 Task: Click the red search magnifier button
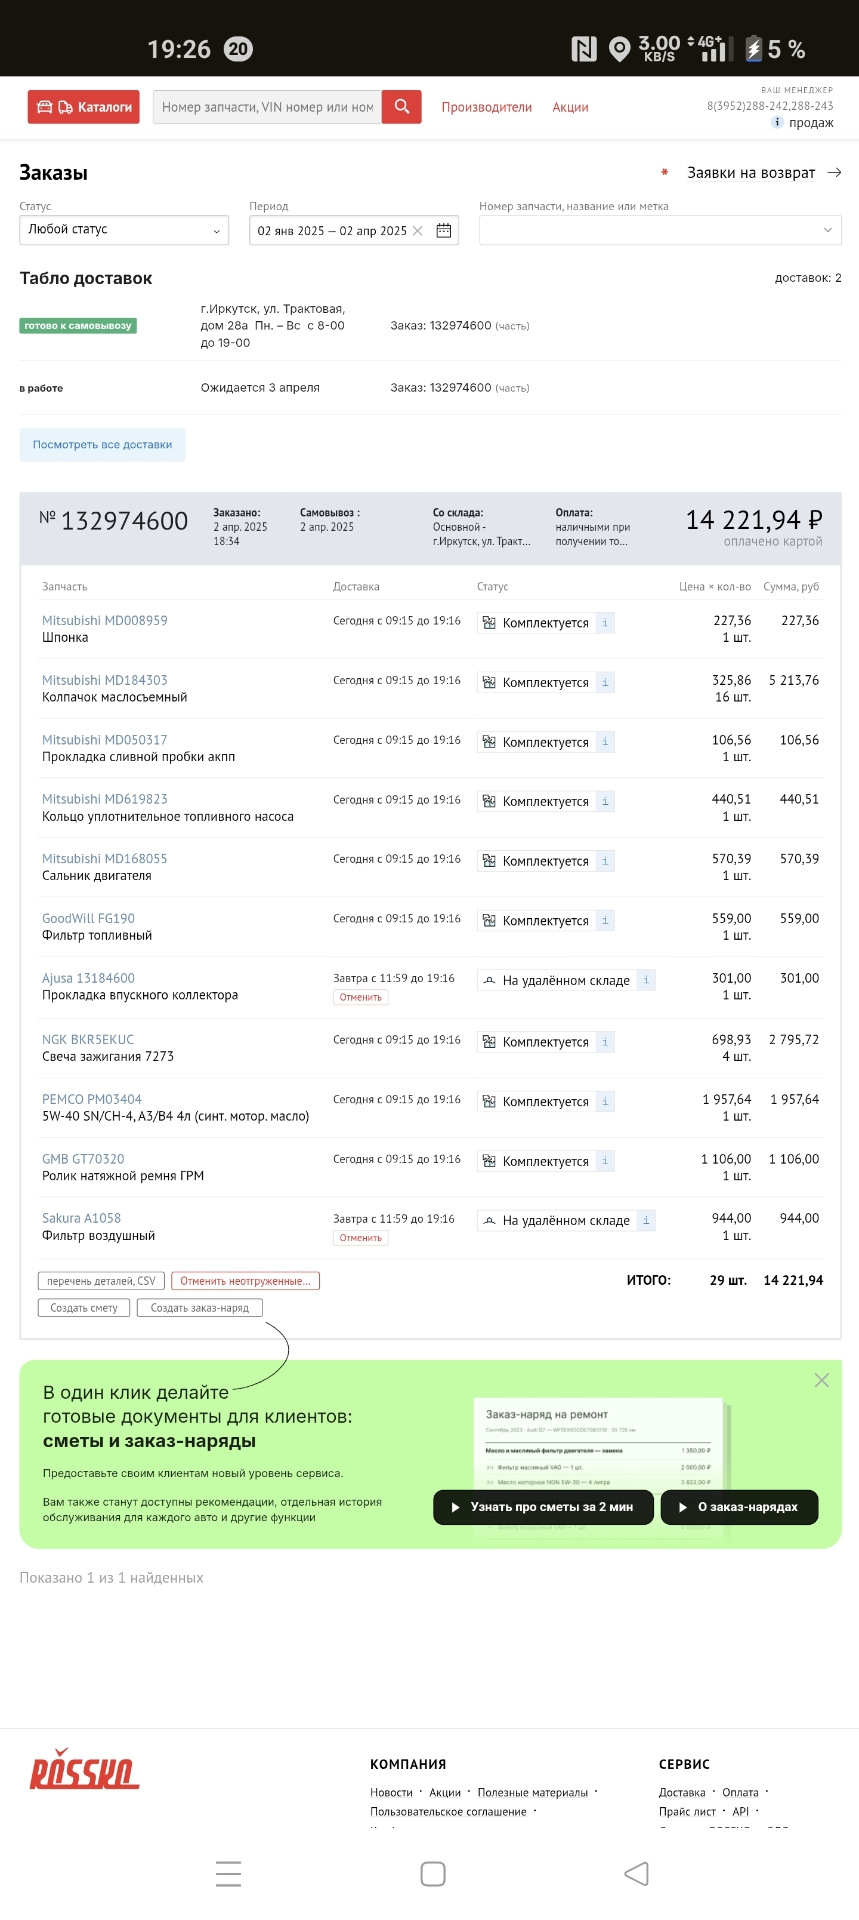[401, 107]
